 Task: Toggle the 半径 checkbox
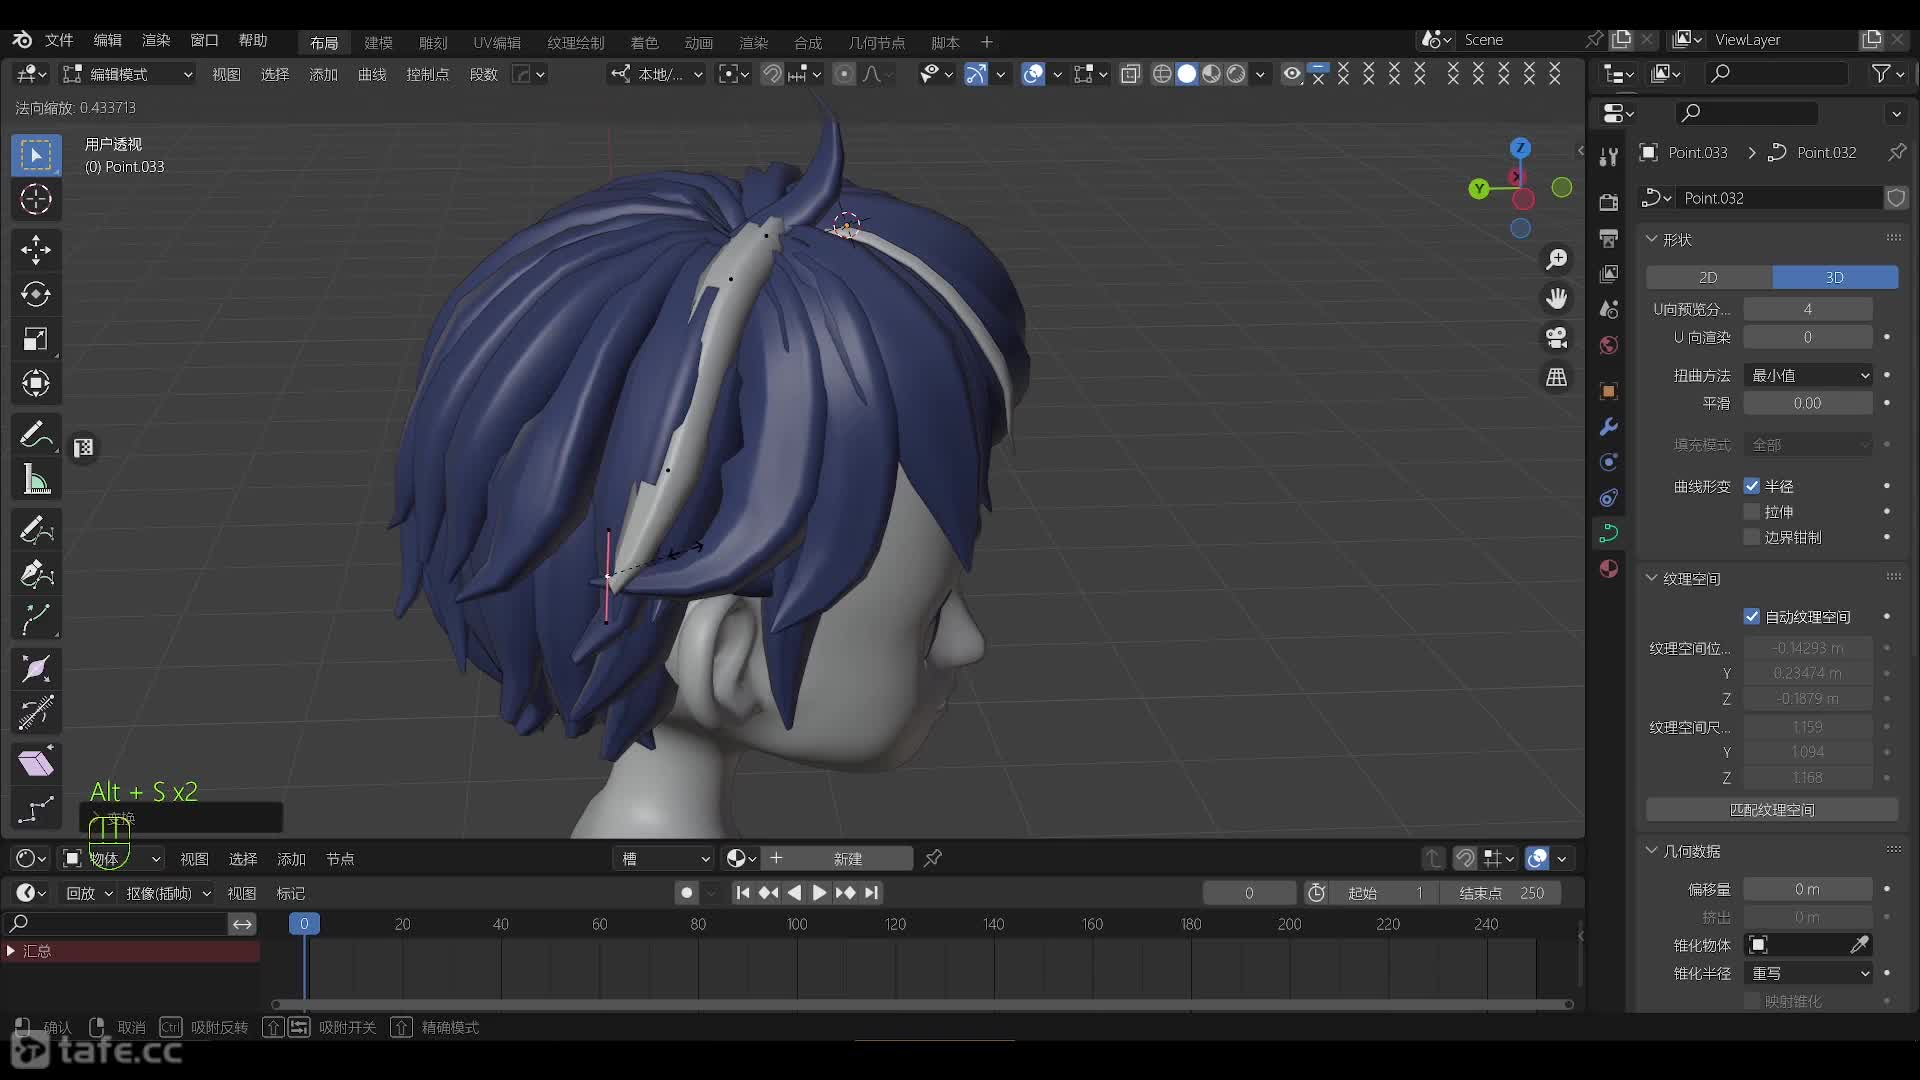1752,486
